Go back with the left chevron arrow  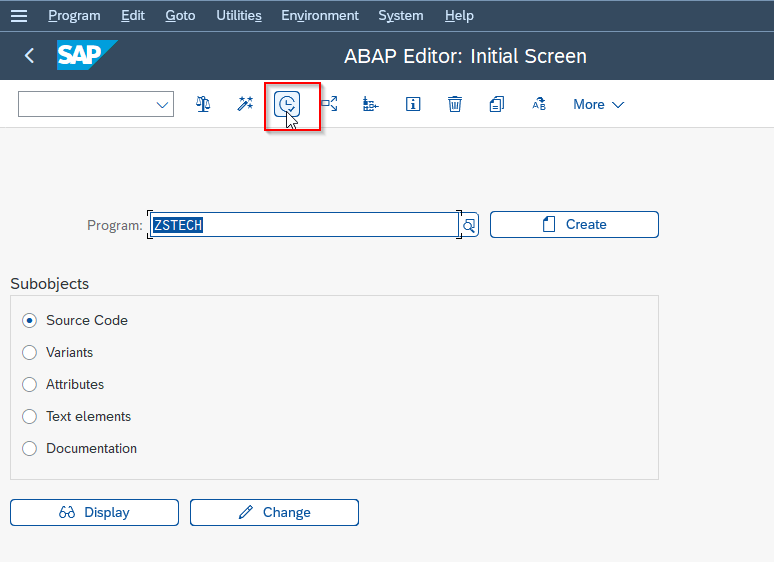click(x=29, y=55)
